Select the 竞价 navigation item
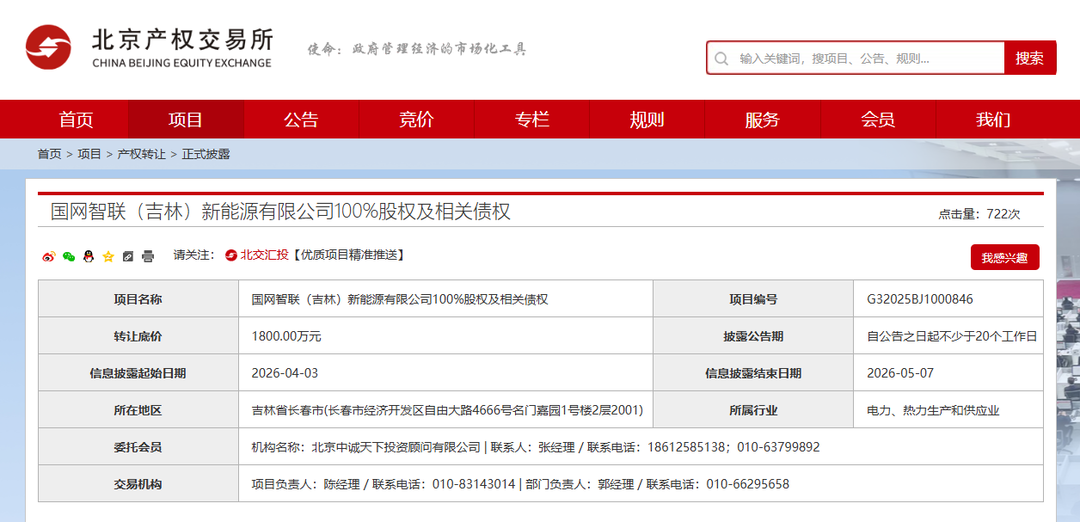1080x522 pixels. point(416,120)
